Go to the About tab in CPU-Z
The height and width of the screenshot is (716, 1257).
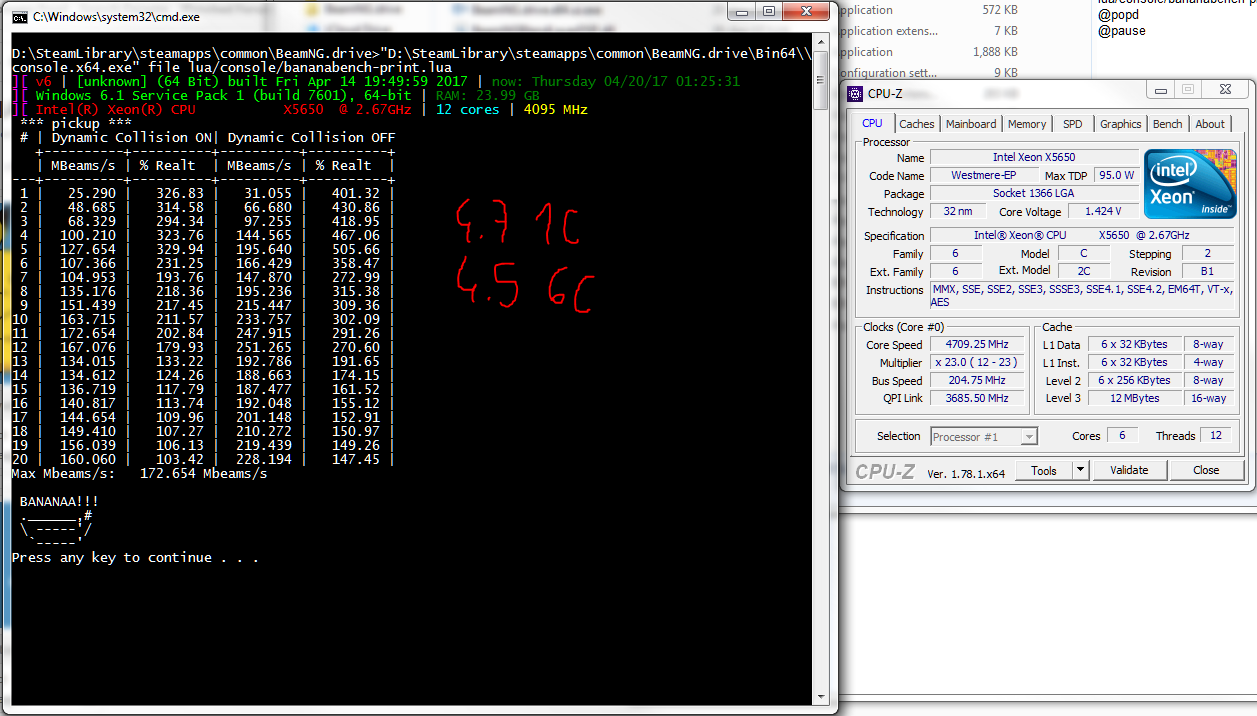pos(1210,124)
